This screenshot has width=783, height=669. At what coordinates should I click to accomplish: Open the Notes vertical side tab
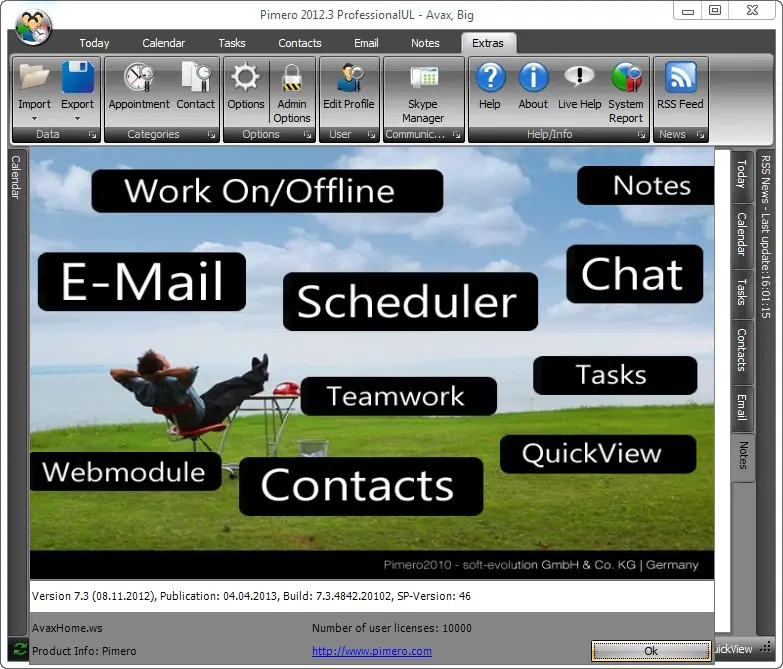pos(743,456)
